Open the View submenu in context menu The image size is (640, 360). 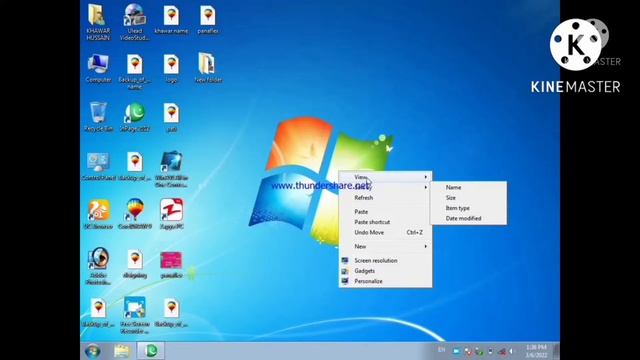coord(385,177)
